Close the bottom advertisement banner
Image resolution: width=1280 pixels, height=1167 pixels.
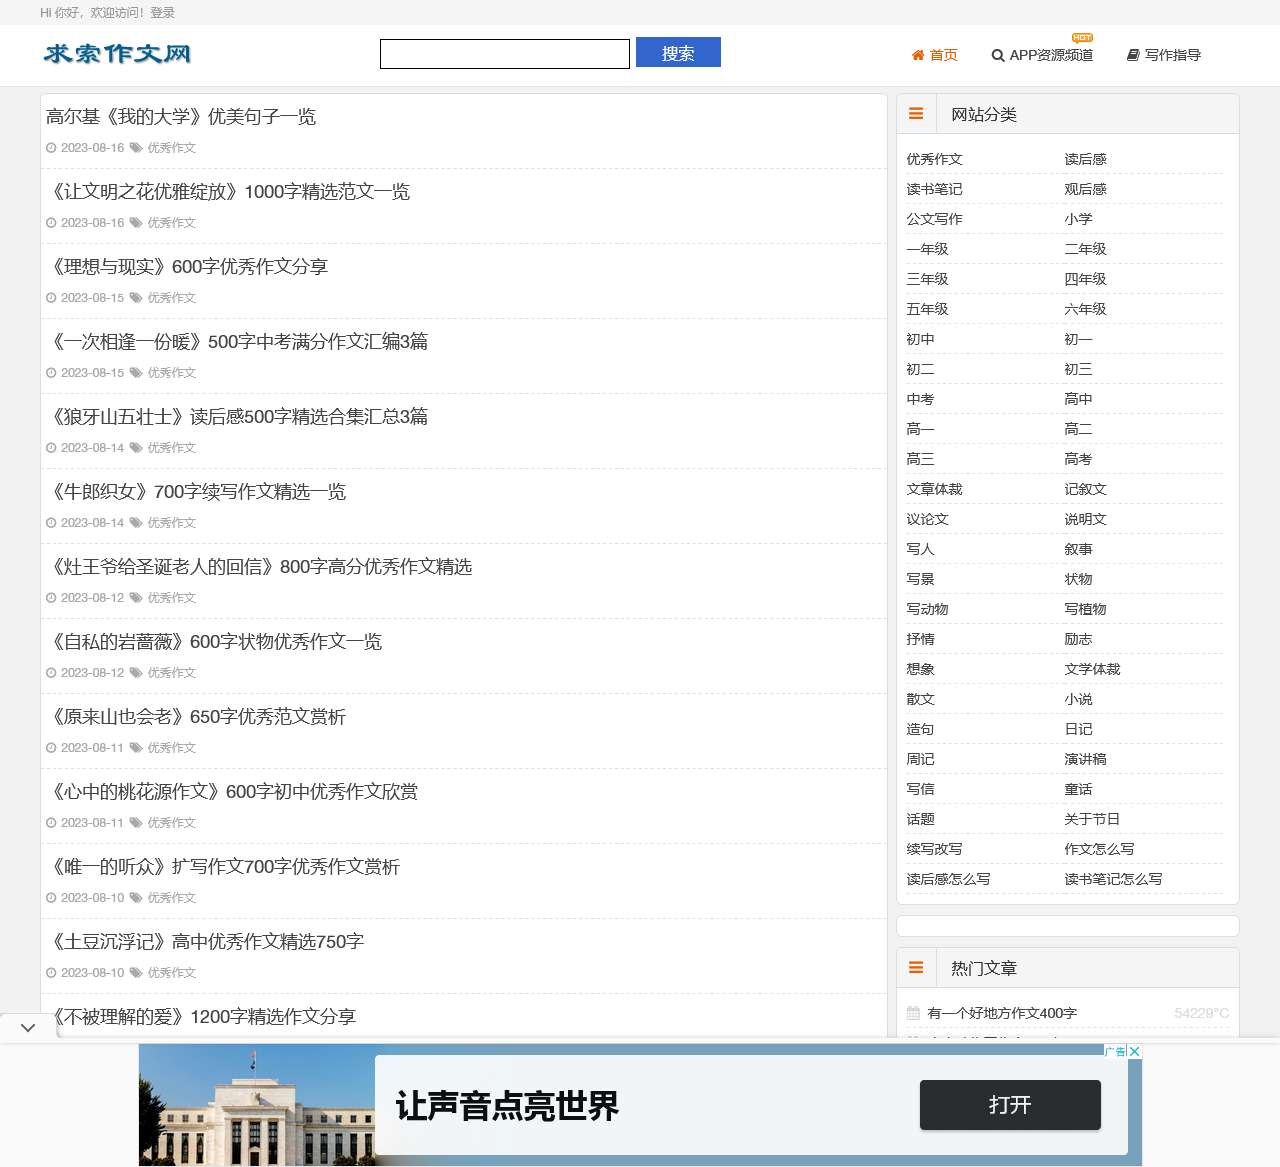[x=1135, y=1051]
